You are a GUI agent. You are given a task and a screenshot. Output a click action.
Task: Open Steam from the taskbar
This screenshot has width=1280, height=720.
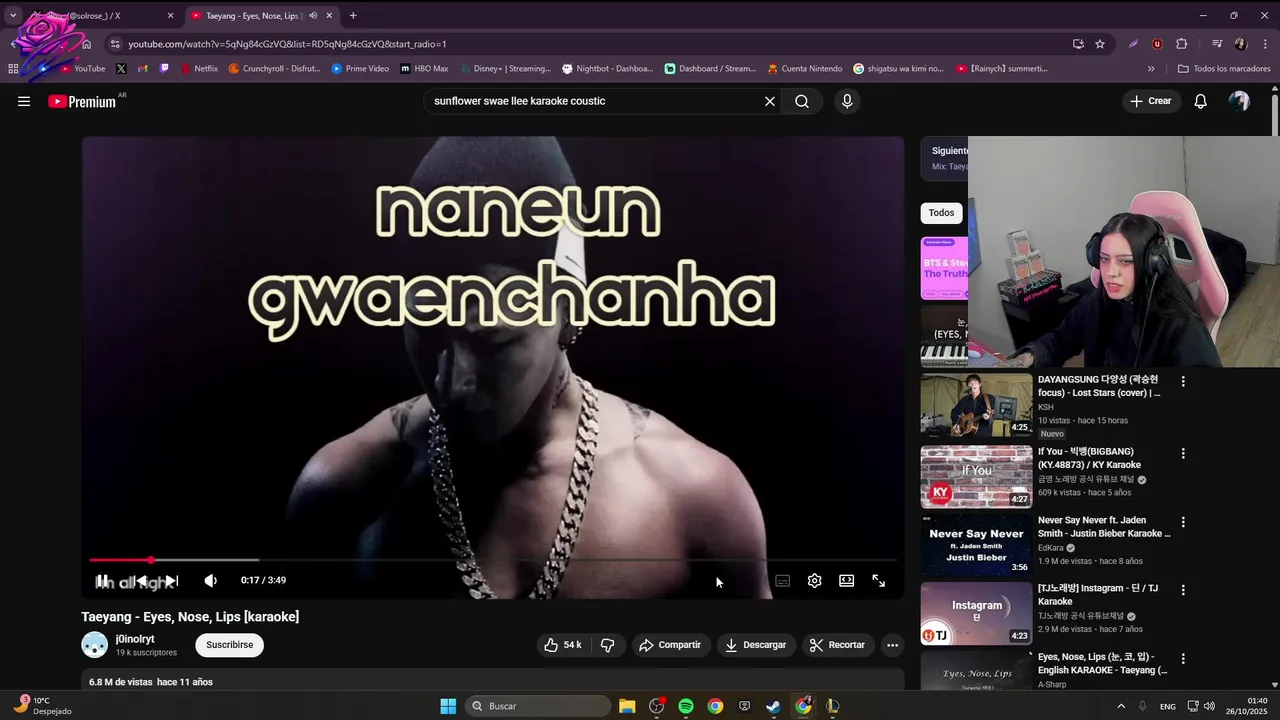[x=773, y=706]
